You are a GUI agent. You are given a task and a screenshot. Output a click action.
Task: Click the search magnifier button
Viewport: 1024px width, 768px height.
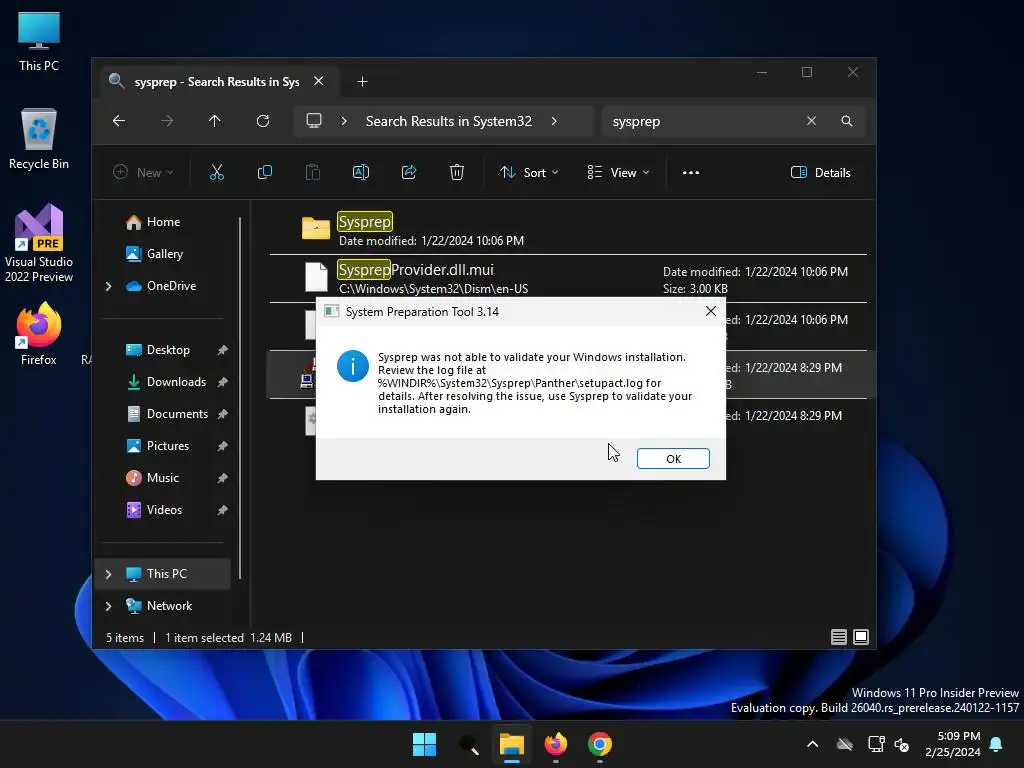tap(846, 121)
